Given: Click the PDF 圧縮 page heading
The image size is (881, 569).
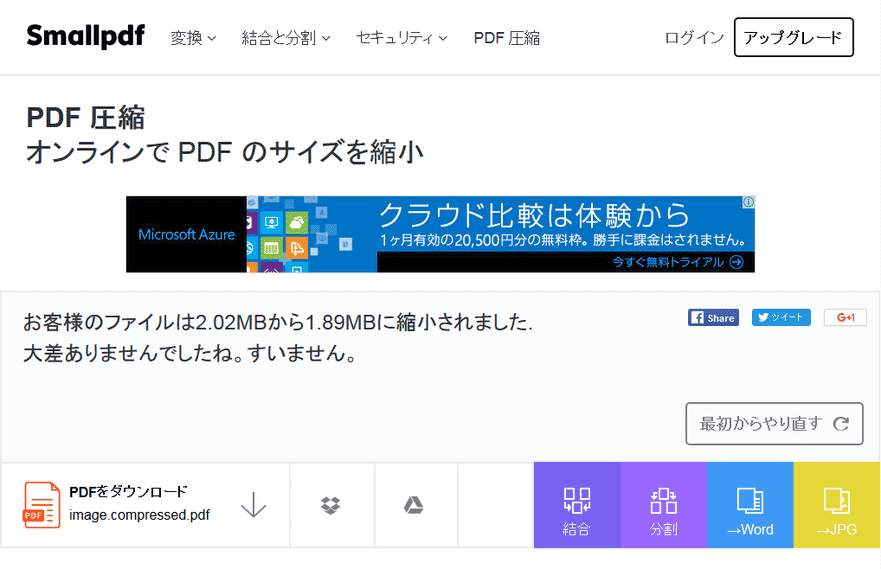Looking at the screenshot, I should click(x=85, y=118).
